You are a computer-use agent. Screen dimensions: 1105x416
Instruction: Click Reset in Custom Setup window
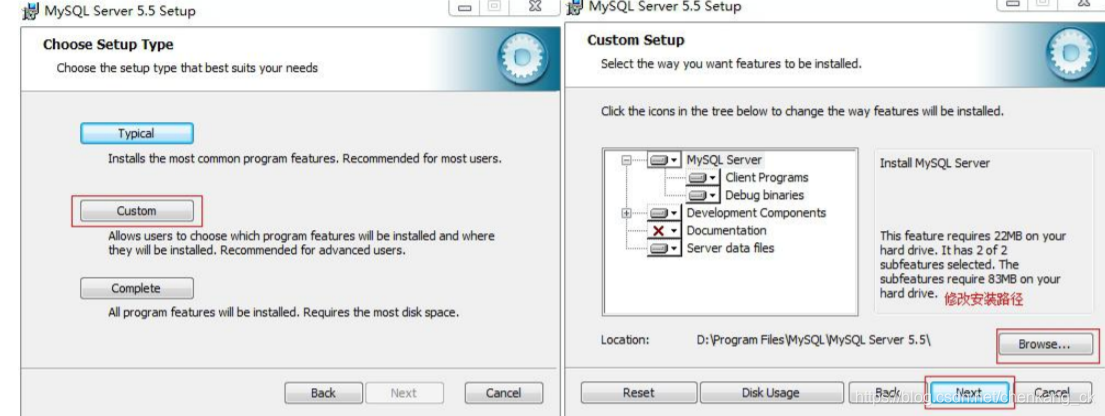tap(638, 393)
